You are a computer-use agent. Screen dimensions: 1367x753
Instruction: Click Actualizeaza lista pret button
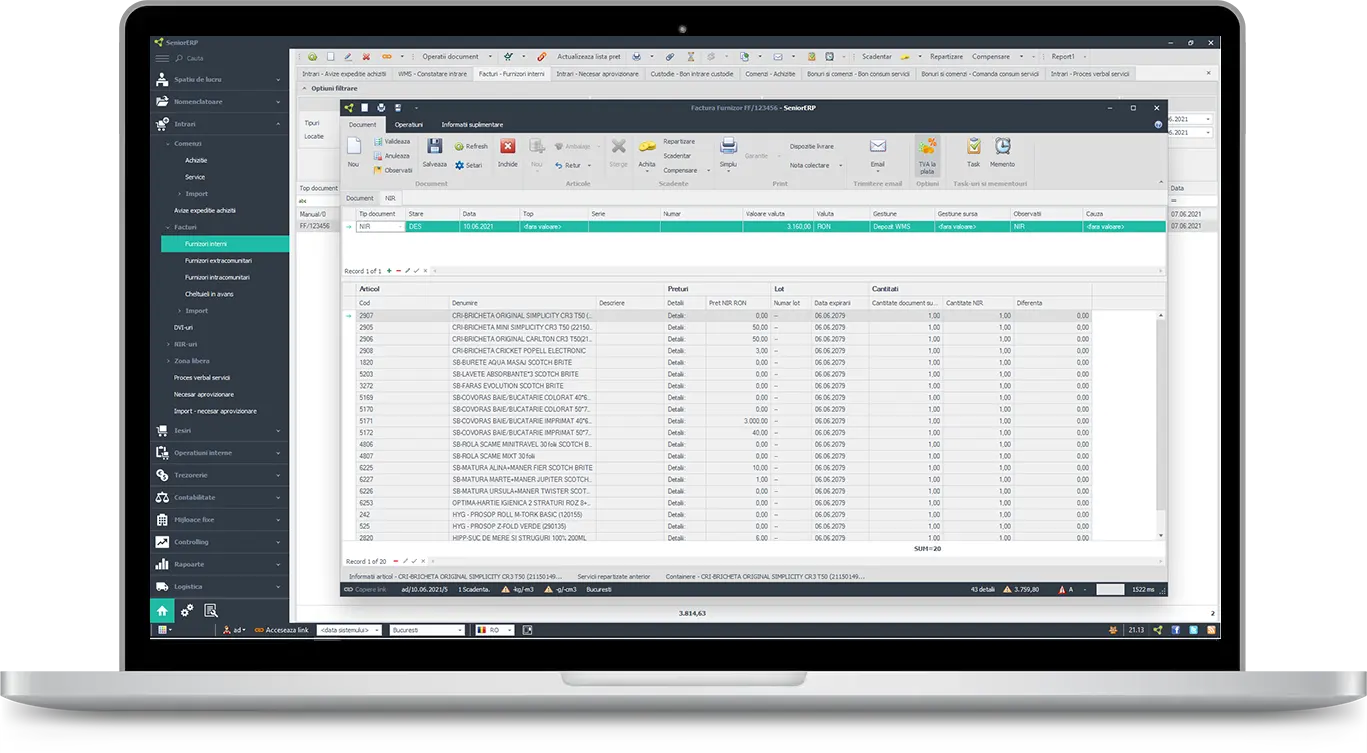[588, 57]
